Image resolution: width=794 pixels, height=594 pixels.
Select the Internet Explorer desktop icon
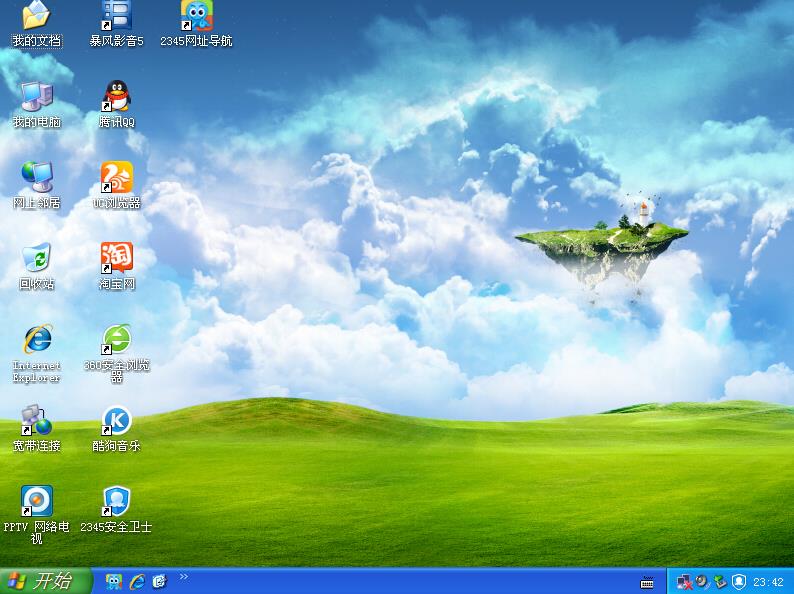pyautogui.click(x=36, y=340)
